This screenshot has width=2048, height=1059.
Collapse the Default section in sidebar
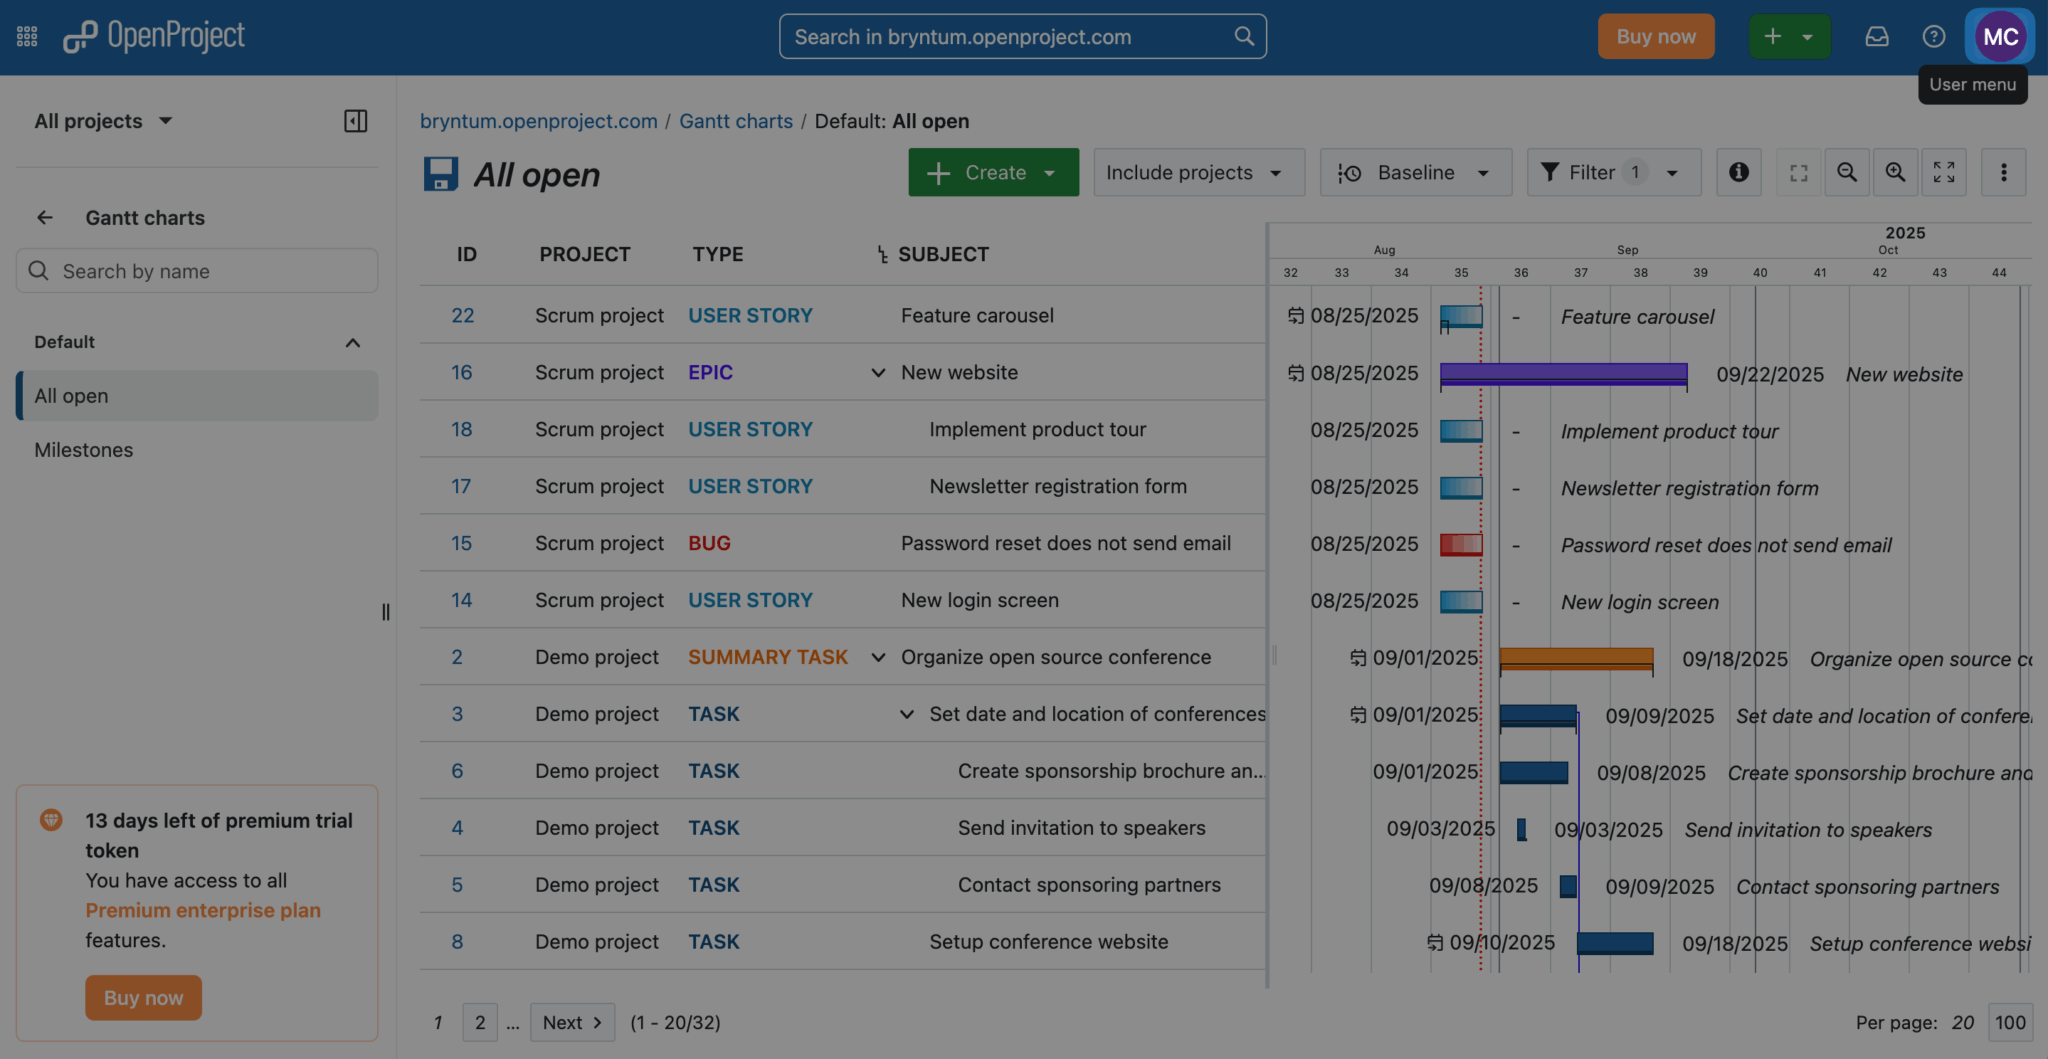(x=352, y=343)
